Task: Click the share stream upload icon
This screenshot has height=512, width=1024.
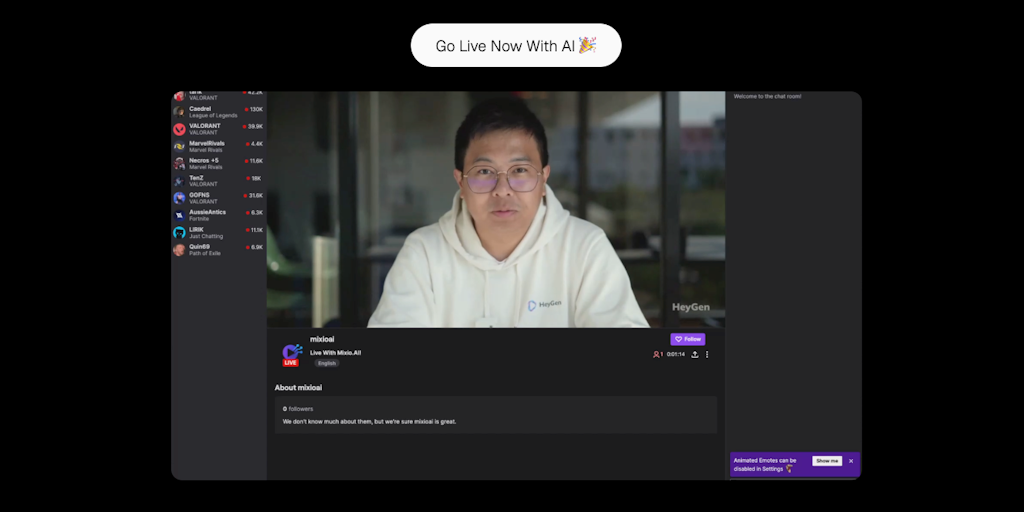Action: pyautogui.click(x=695, y=355)
